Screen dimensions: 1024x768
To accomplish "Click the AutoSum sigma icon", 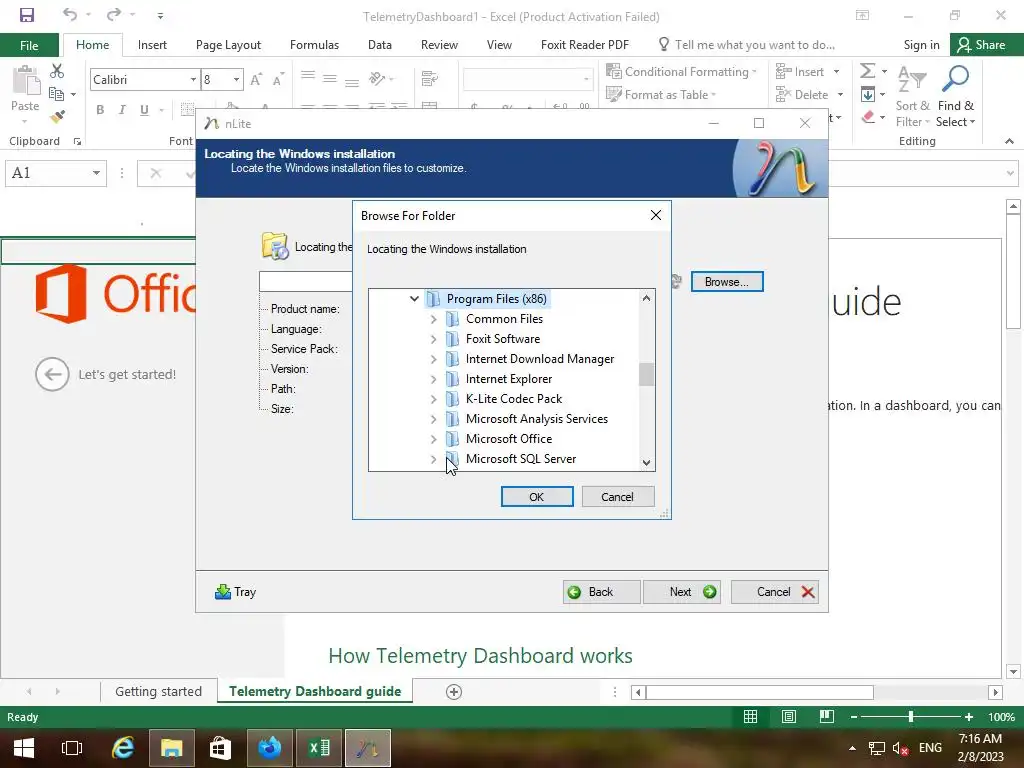I will tap(867, 71).
